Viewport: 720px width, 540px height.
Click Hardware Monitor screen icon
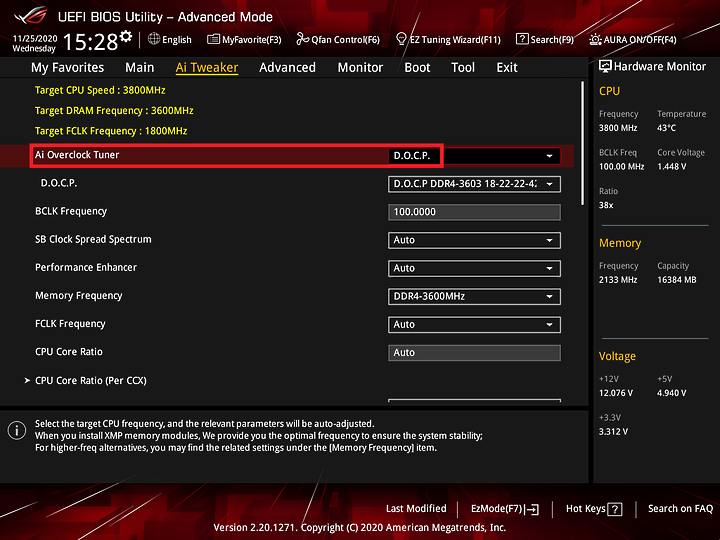pos(605,67)
